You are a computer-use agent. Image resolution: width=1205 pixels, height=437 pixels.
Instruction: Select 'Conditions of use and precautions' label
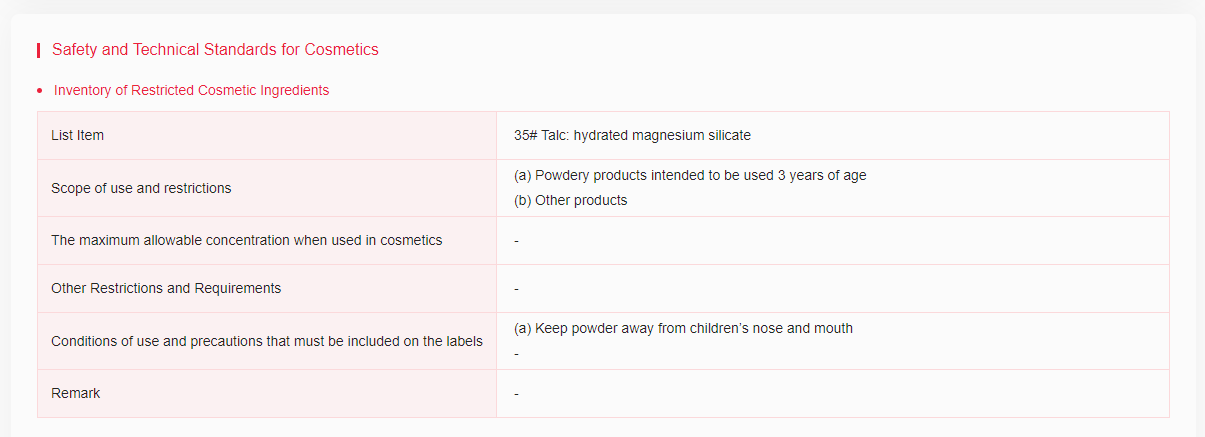pyautogui.click(x=266, y=341)
